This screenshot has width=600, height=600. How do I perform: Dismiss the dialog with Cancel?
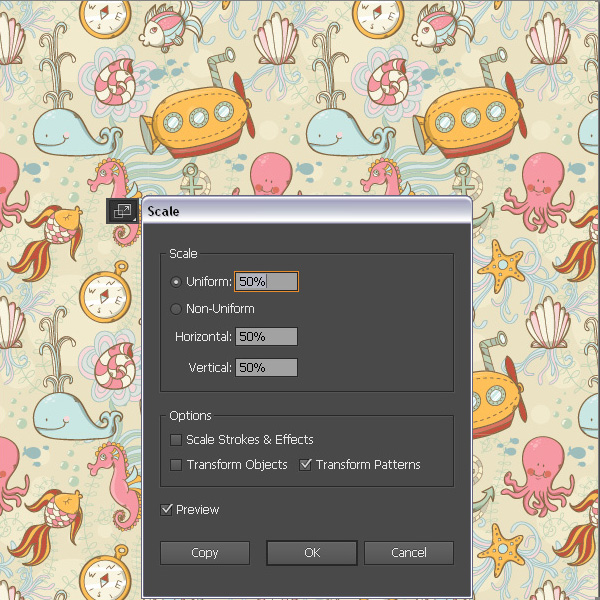408,553
